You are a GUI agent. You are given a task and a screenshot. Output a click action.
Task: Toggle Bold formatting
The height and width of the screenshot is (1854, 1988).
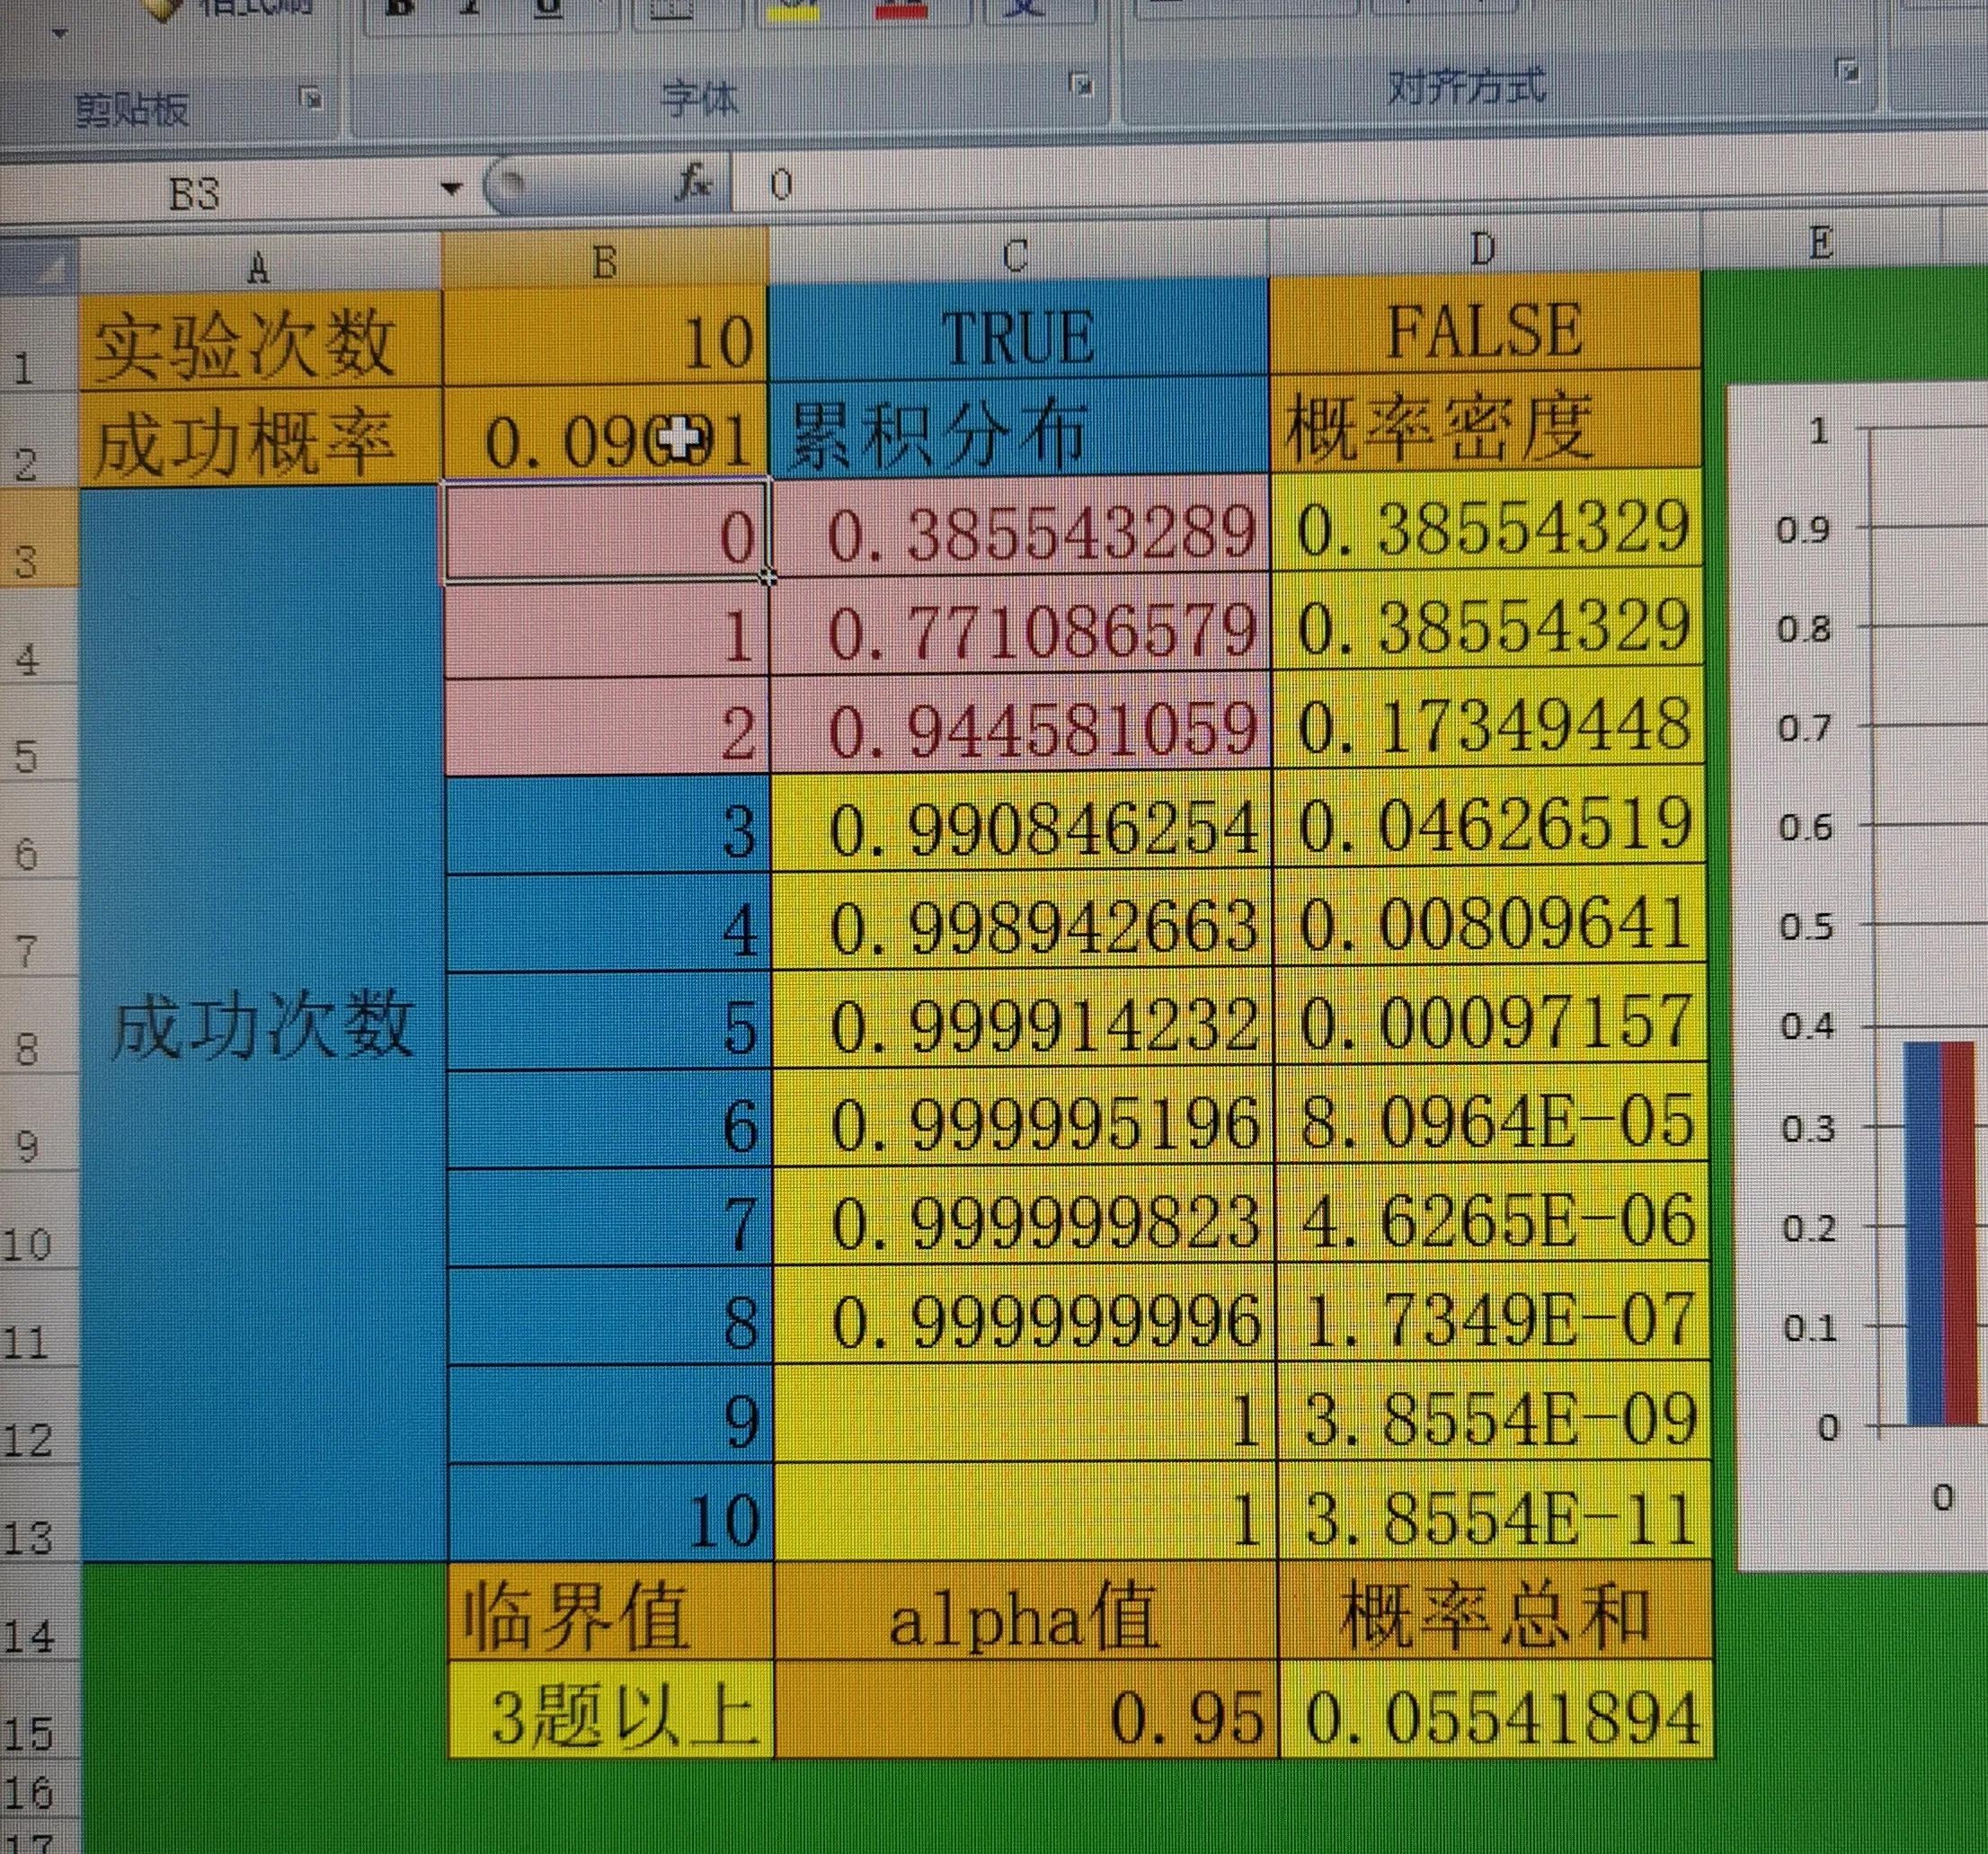tap(398, 6)
